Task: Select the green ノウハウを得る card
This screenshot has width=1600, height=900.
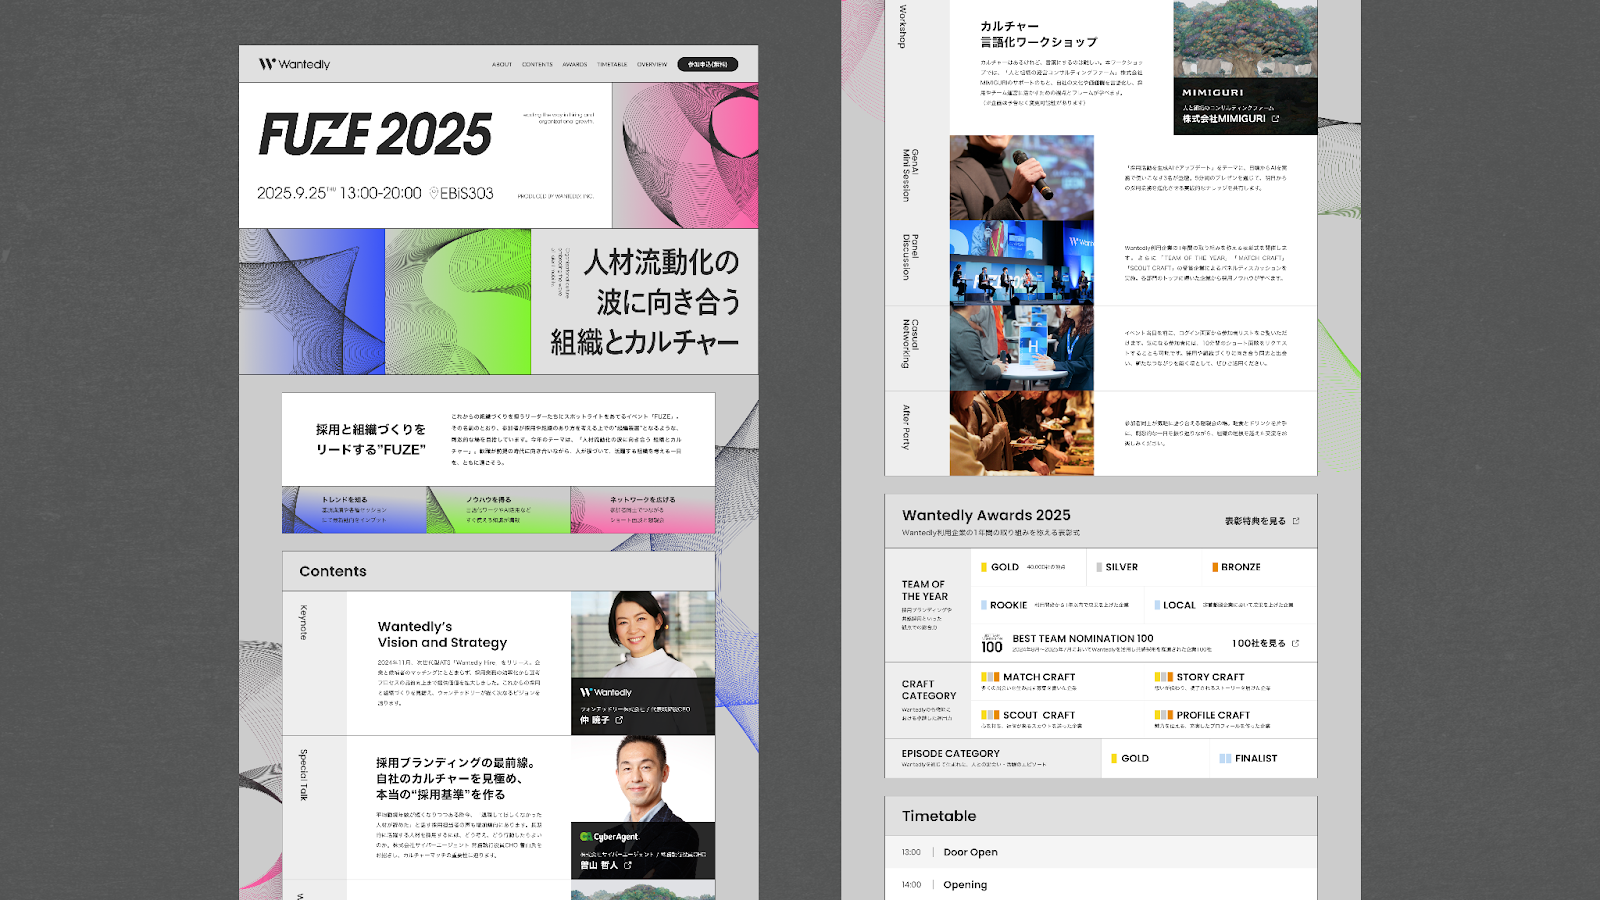Action: point(499,510)
